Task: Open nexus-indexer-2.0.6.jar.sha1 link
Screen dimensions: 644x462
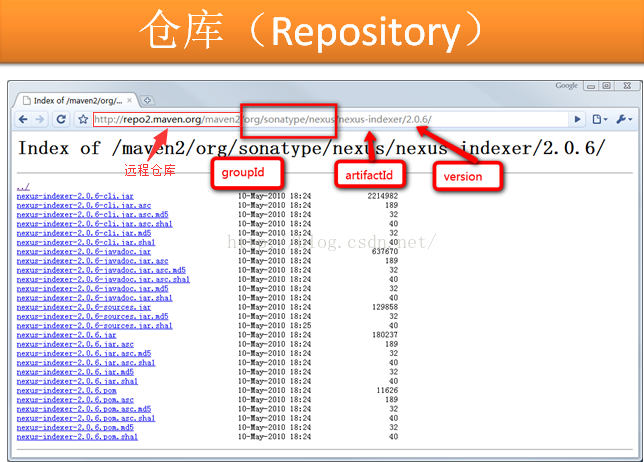Action: click(77, 381)
